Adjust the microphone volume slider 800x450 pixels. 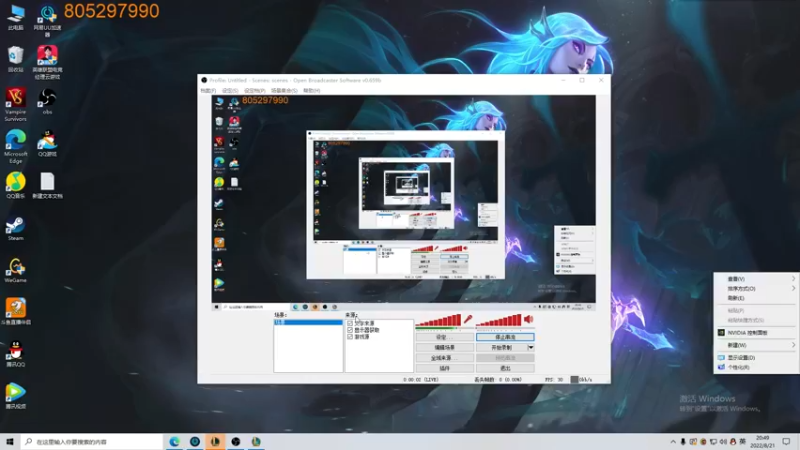(438, 320)
